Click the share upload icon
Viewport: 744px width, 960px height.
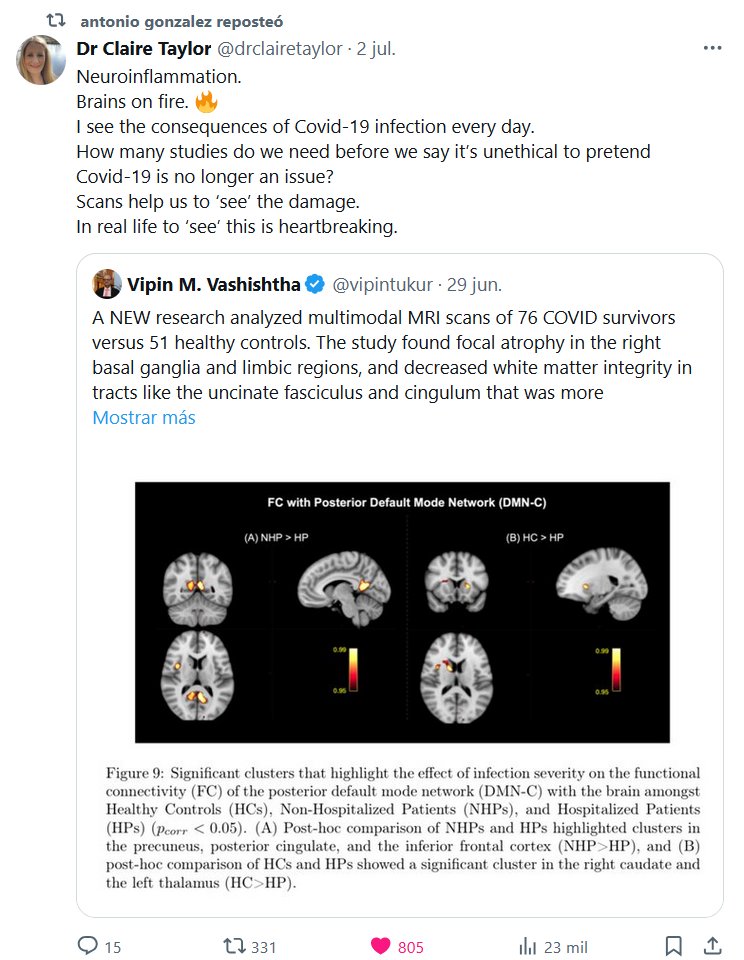click(713, 946)
